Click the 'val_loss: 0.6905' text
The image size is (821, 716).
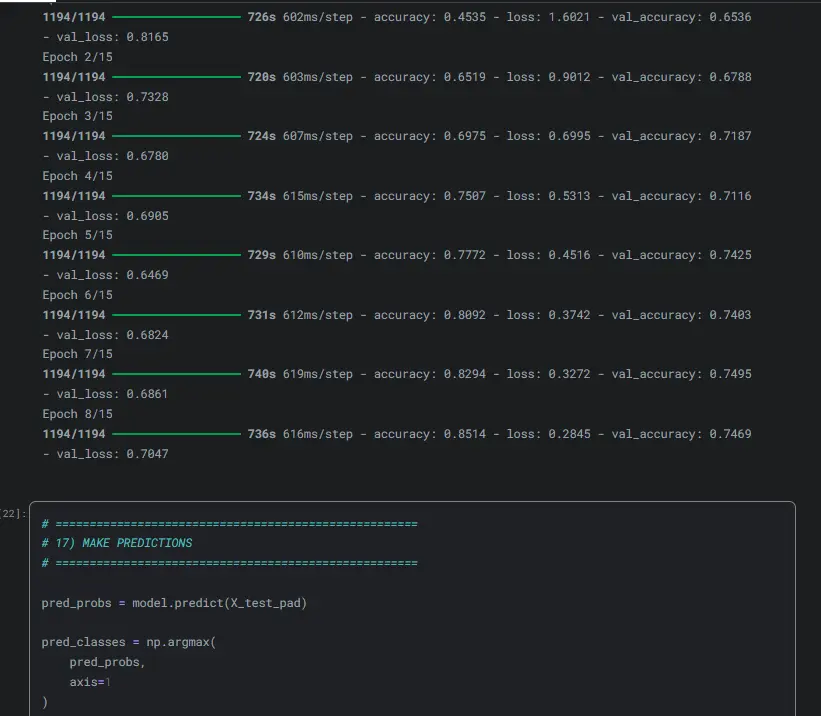[113, 216]
